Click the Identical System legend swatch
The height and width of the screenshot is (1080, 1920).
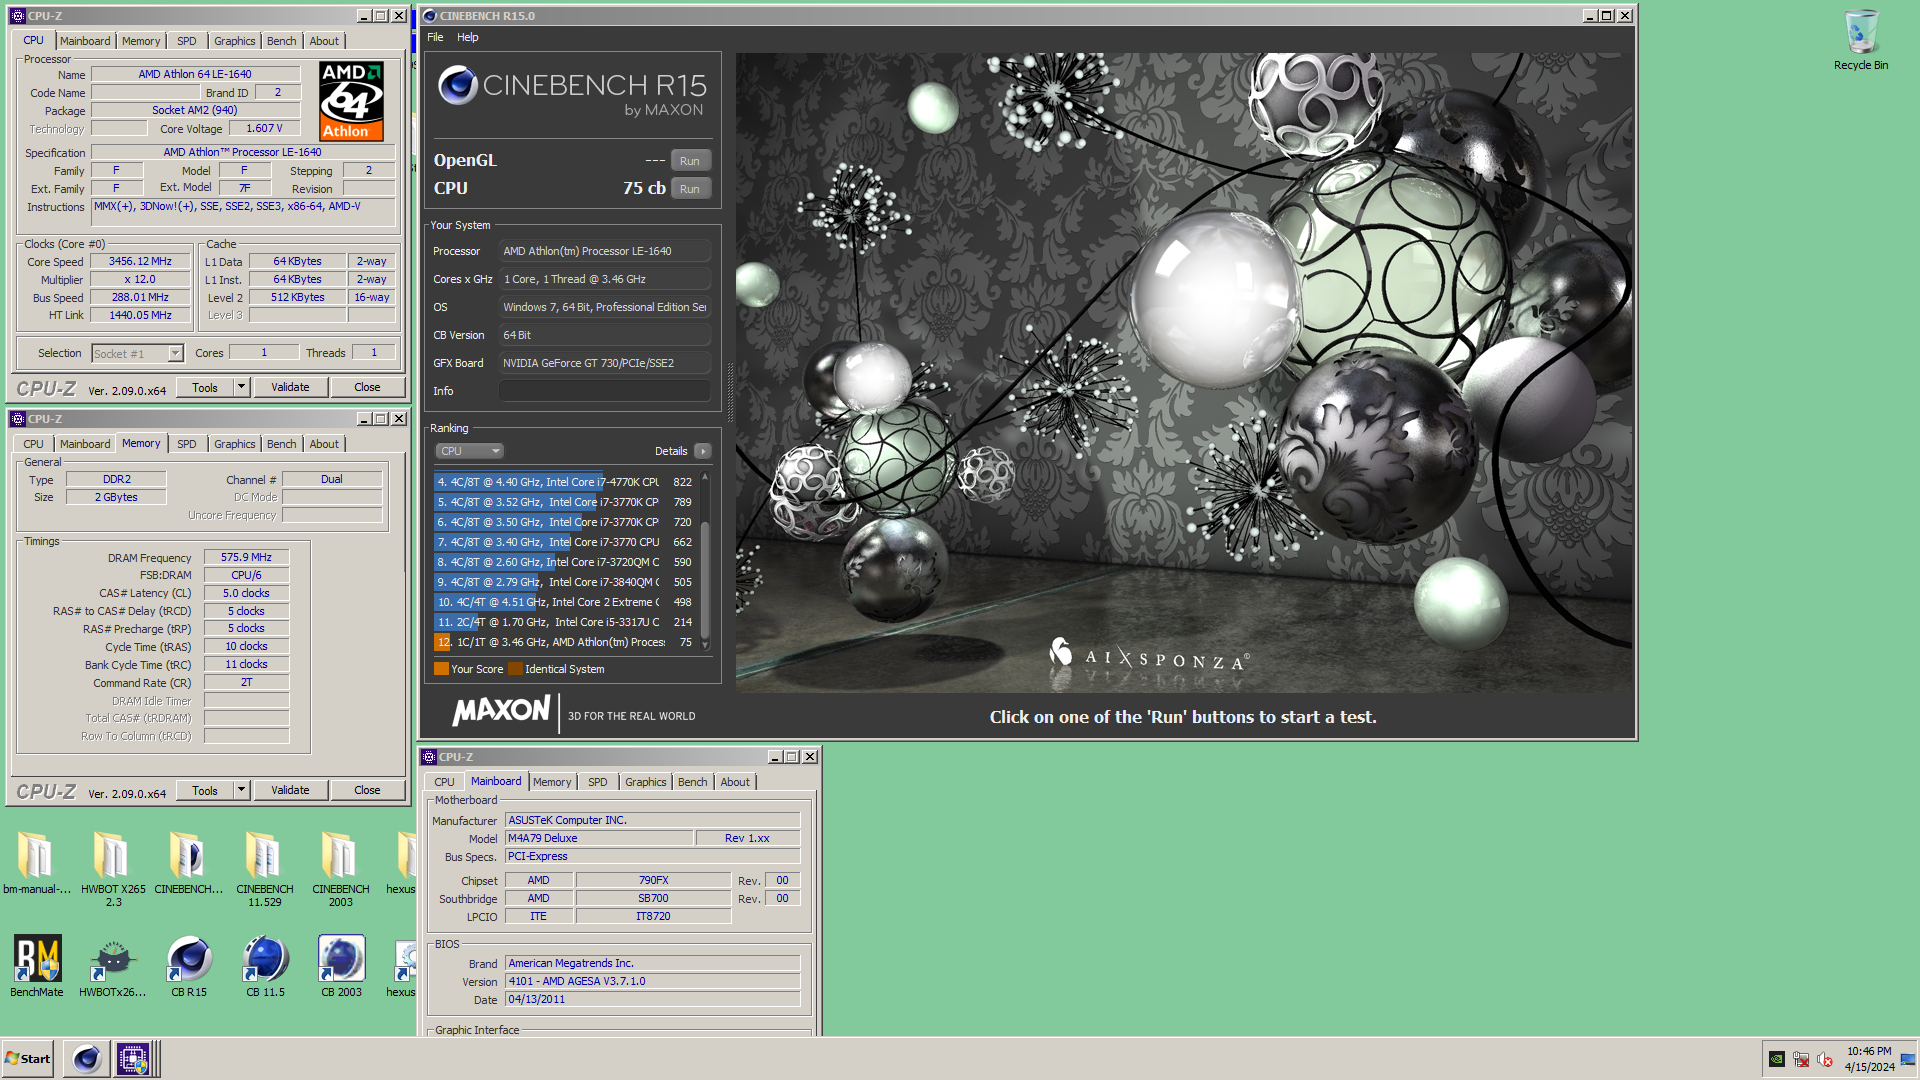pos(515,669)
